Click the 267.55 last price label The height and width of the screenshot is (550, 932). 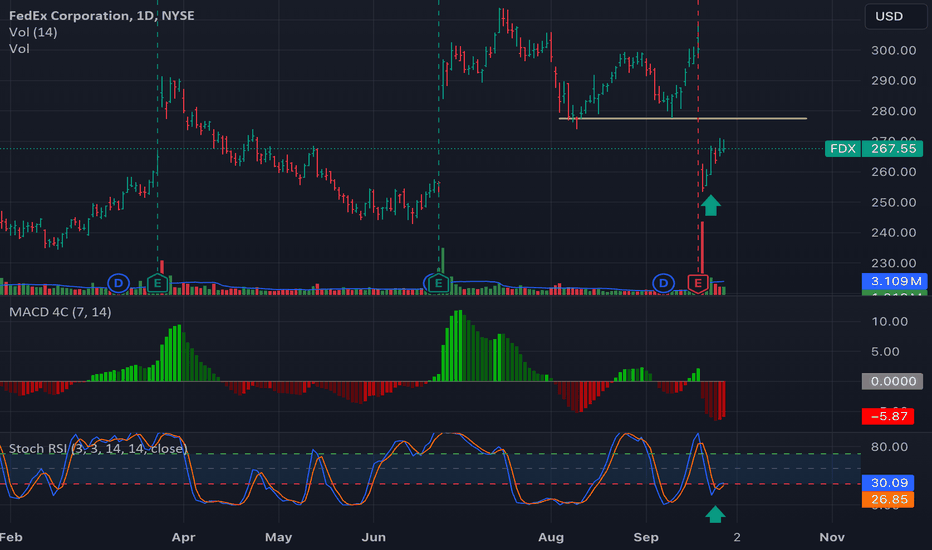[x=893, y=149]
